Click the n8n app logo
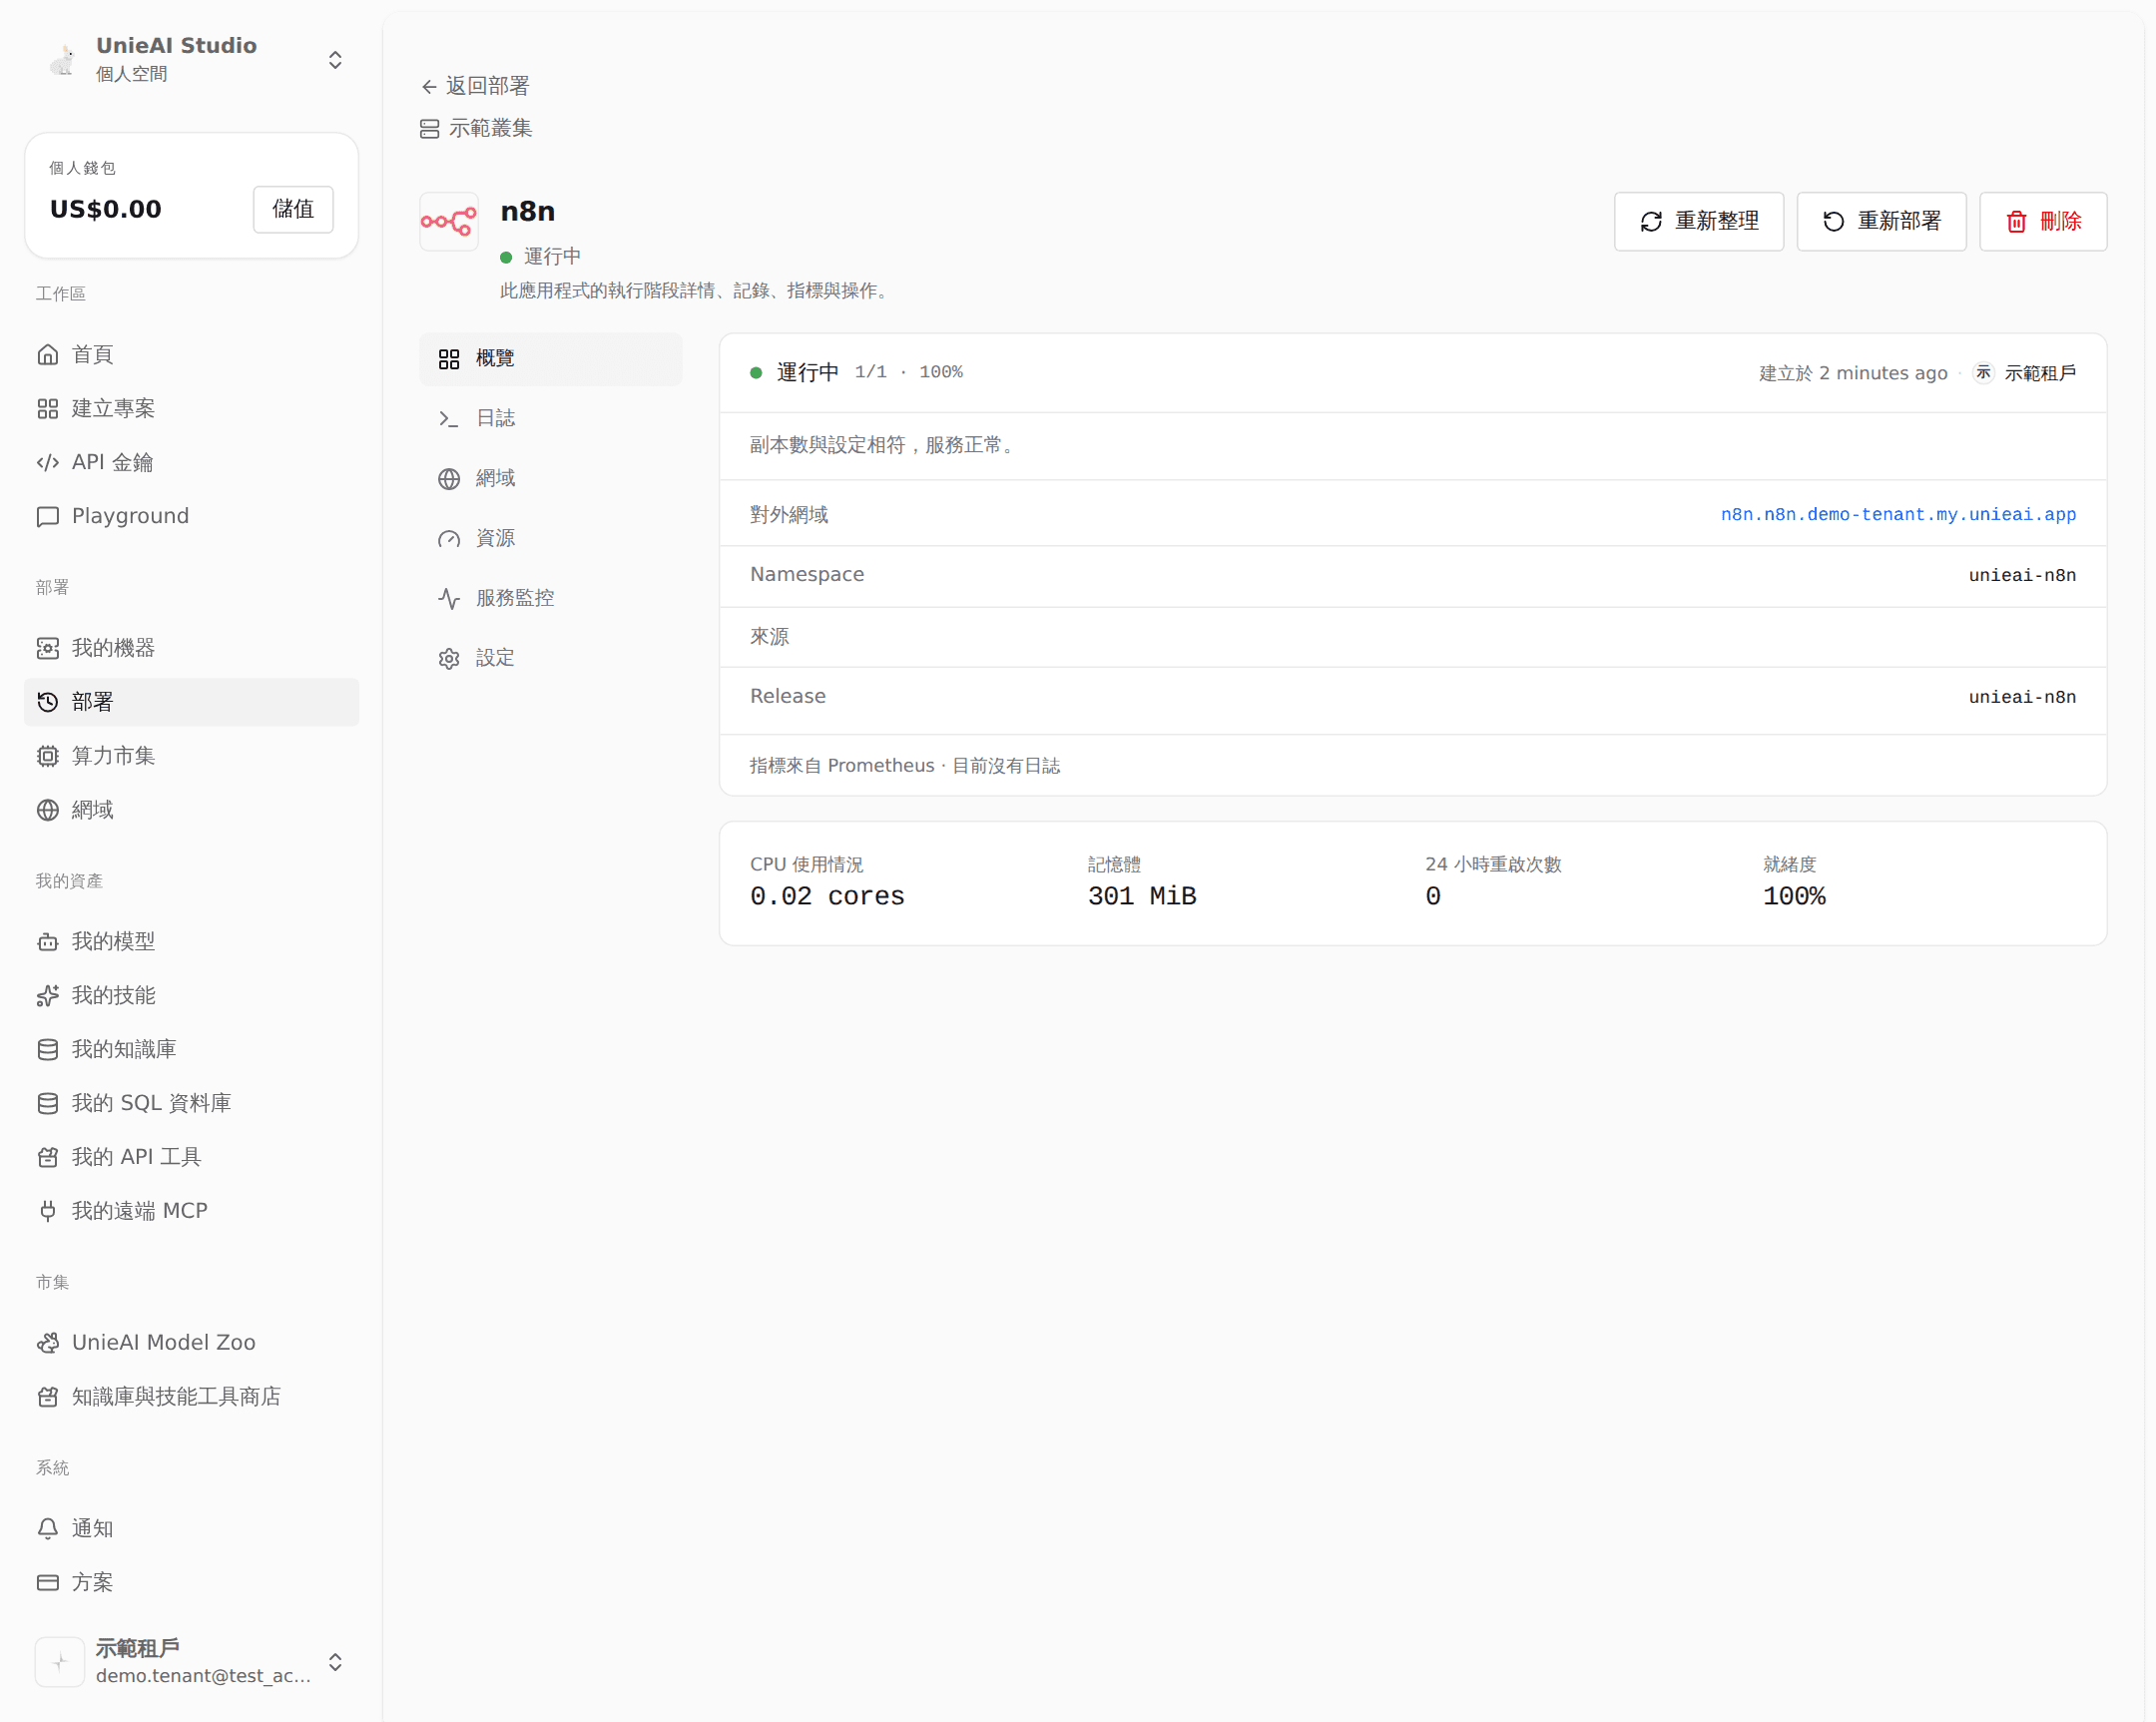 pos(449,222)
